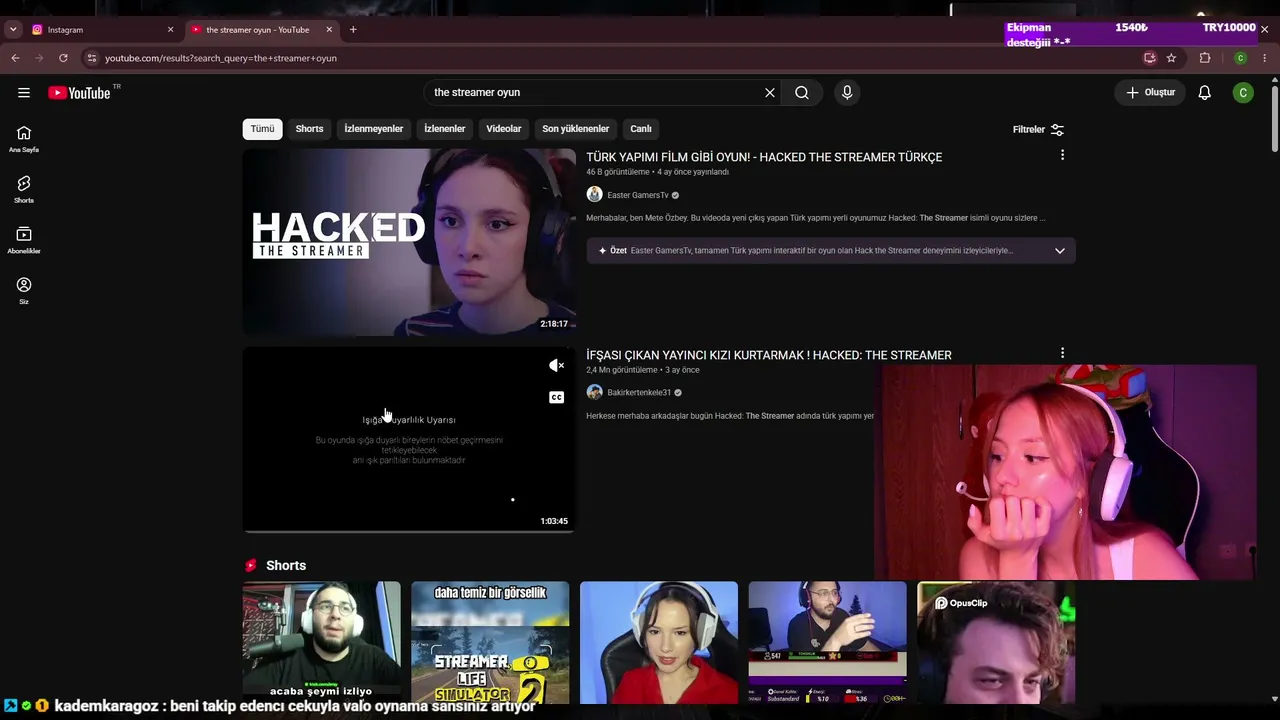Image resolution: width=1280 pixels, height=720 pixels.
Task: Open Ana Sayfa in the sidebar
Action: pyautogui.click(x=24, y=139)
